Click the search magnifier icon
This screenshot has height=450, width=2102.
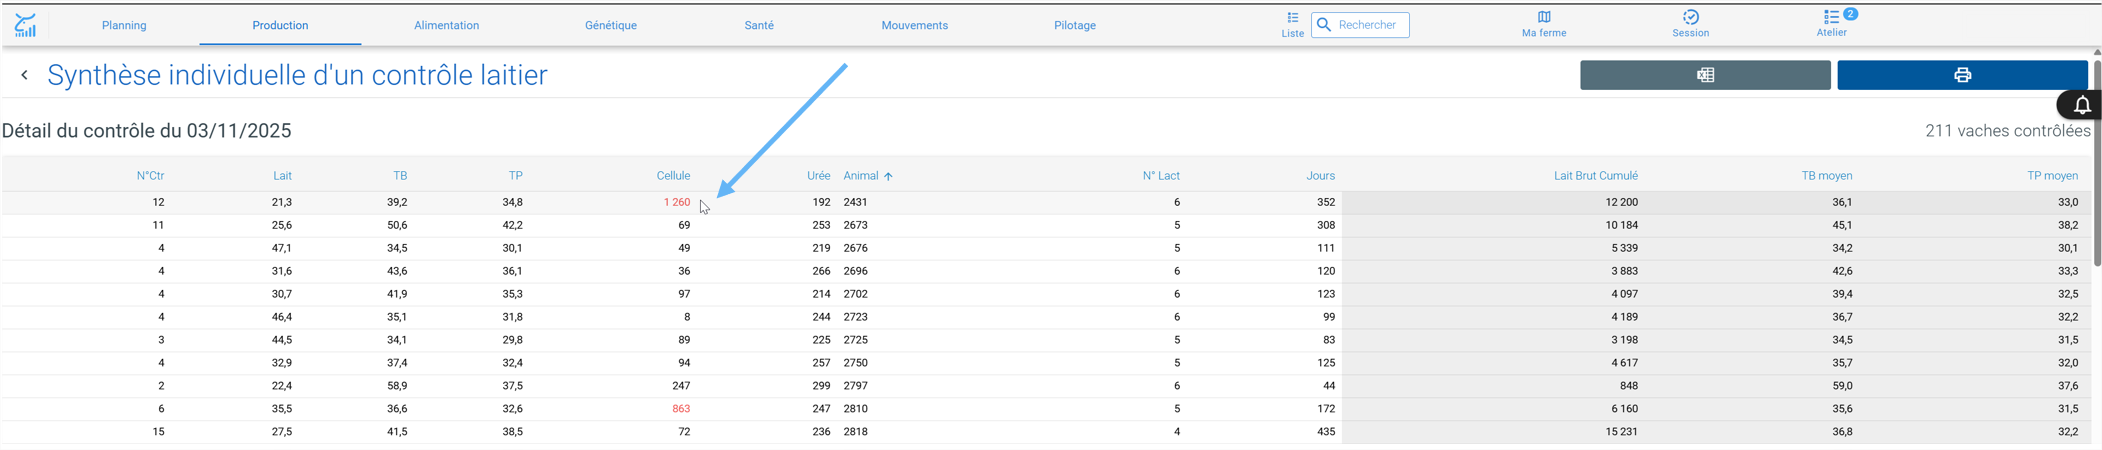click(1324, 25)
